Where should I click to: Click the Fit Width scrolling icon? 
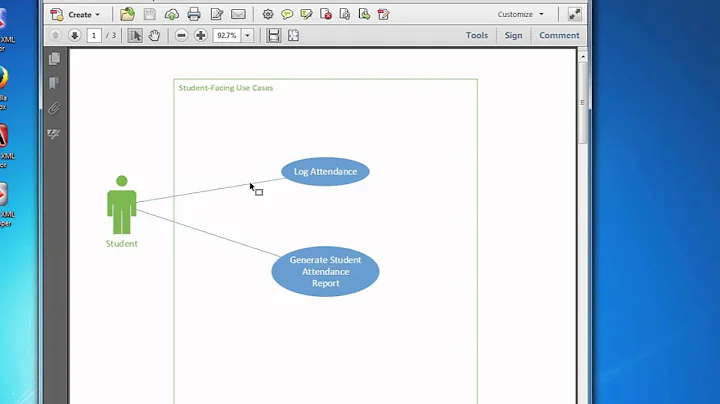274,35
